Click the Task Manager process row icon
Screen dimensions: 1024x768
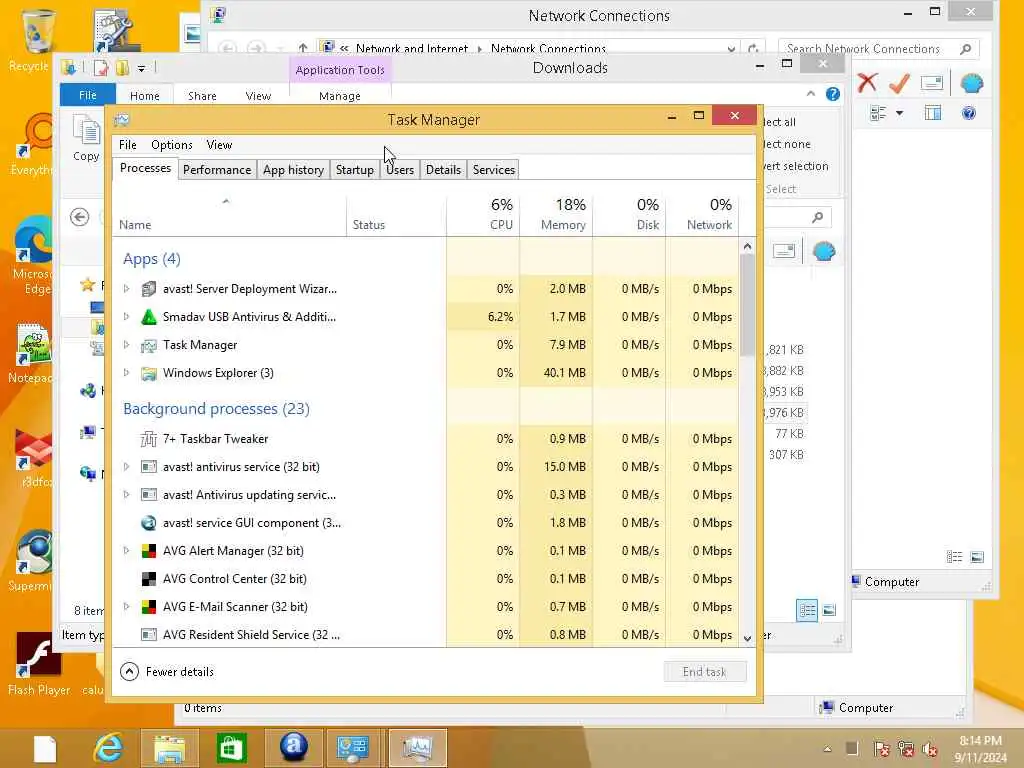(x=149, y=345)
